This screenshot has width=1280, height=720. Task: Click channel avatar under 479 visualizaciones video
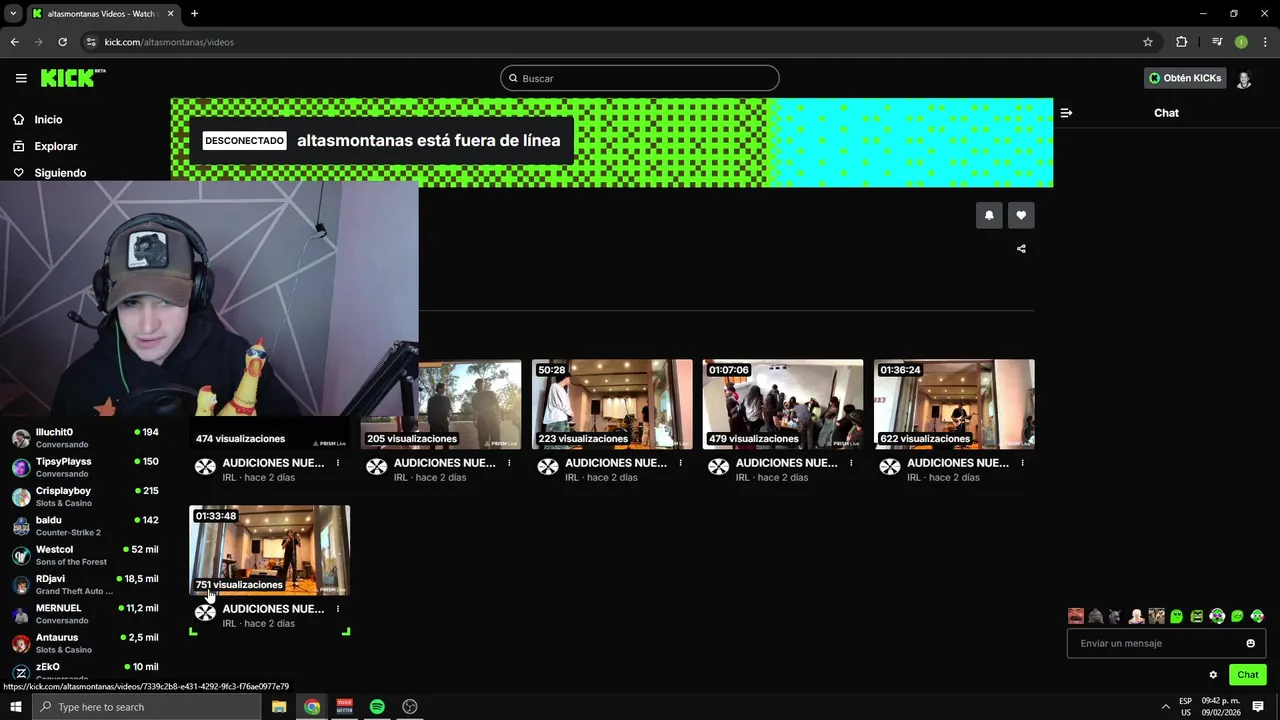tap(719, 467)
